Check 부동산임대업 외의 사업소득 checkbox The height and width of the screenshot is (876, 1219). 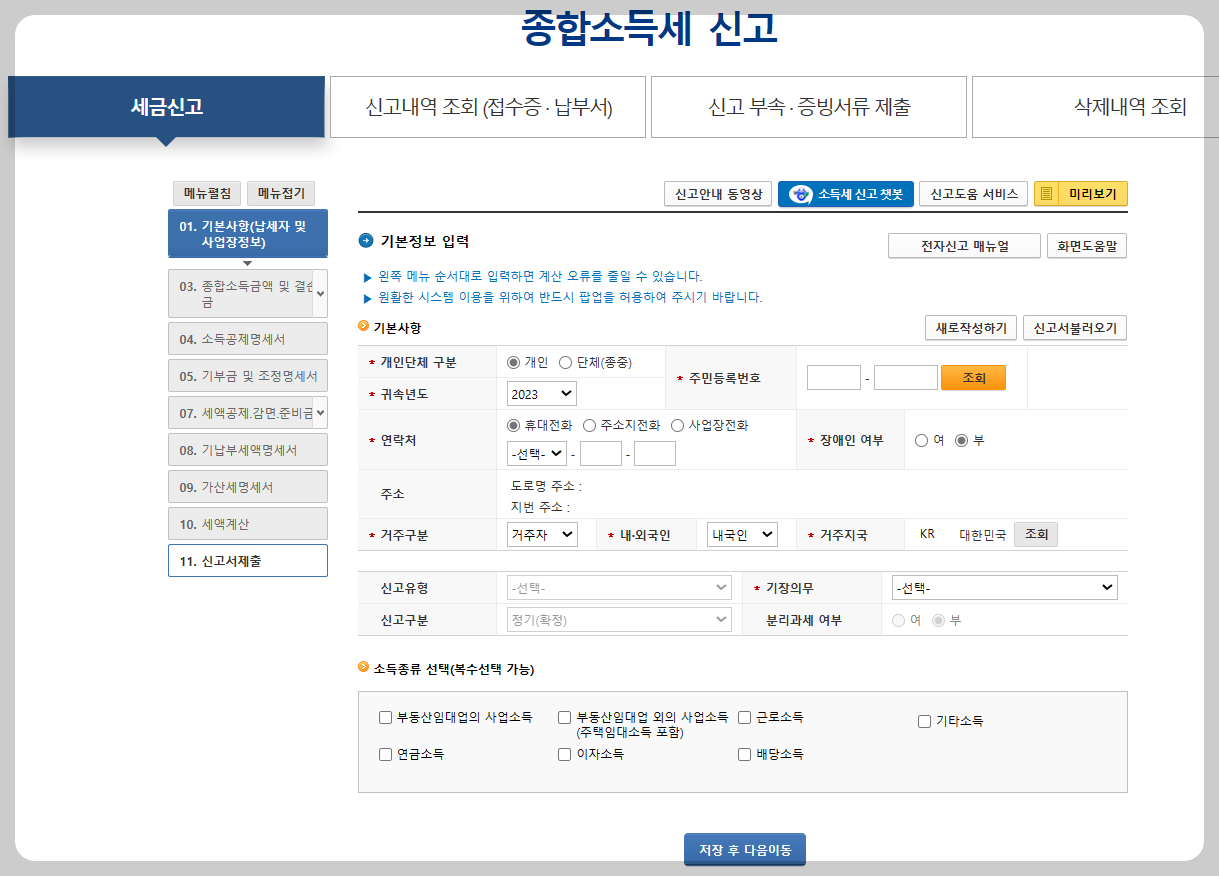(x=565, y=717)
